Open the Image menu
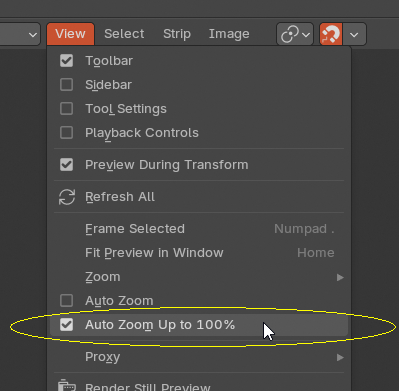399x391 pixels. (229, 34)
